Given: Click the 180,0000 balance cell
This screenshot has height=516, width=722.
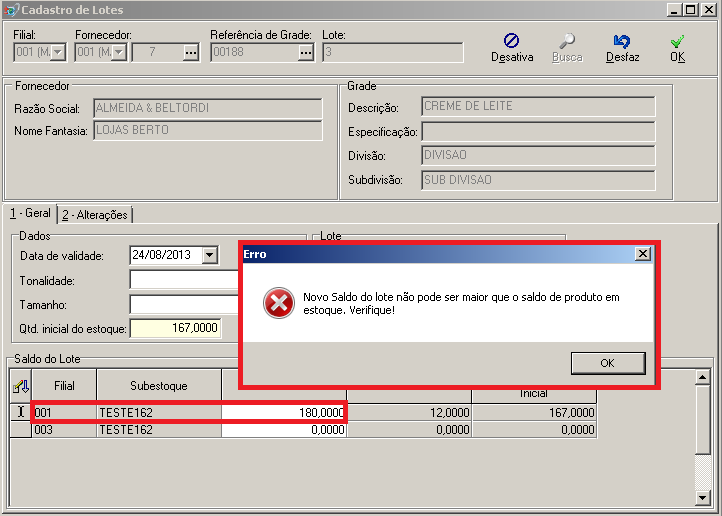Looking at the screenshot, I should (284, 412).
